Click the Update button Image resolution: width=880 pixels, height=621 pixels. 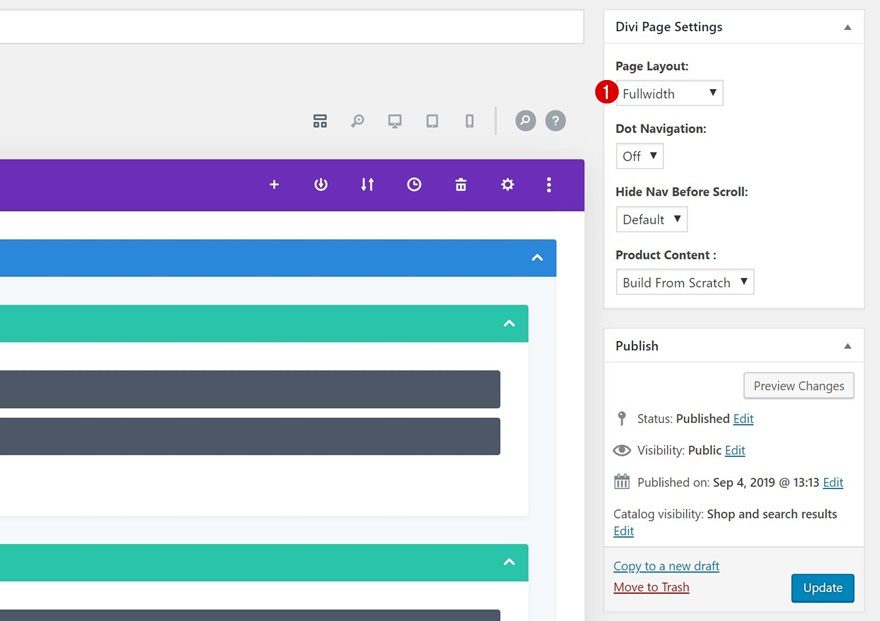click(x=822, y=588)
